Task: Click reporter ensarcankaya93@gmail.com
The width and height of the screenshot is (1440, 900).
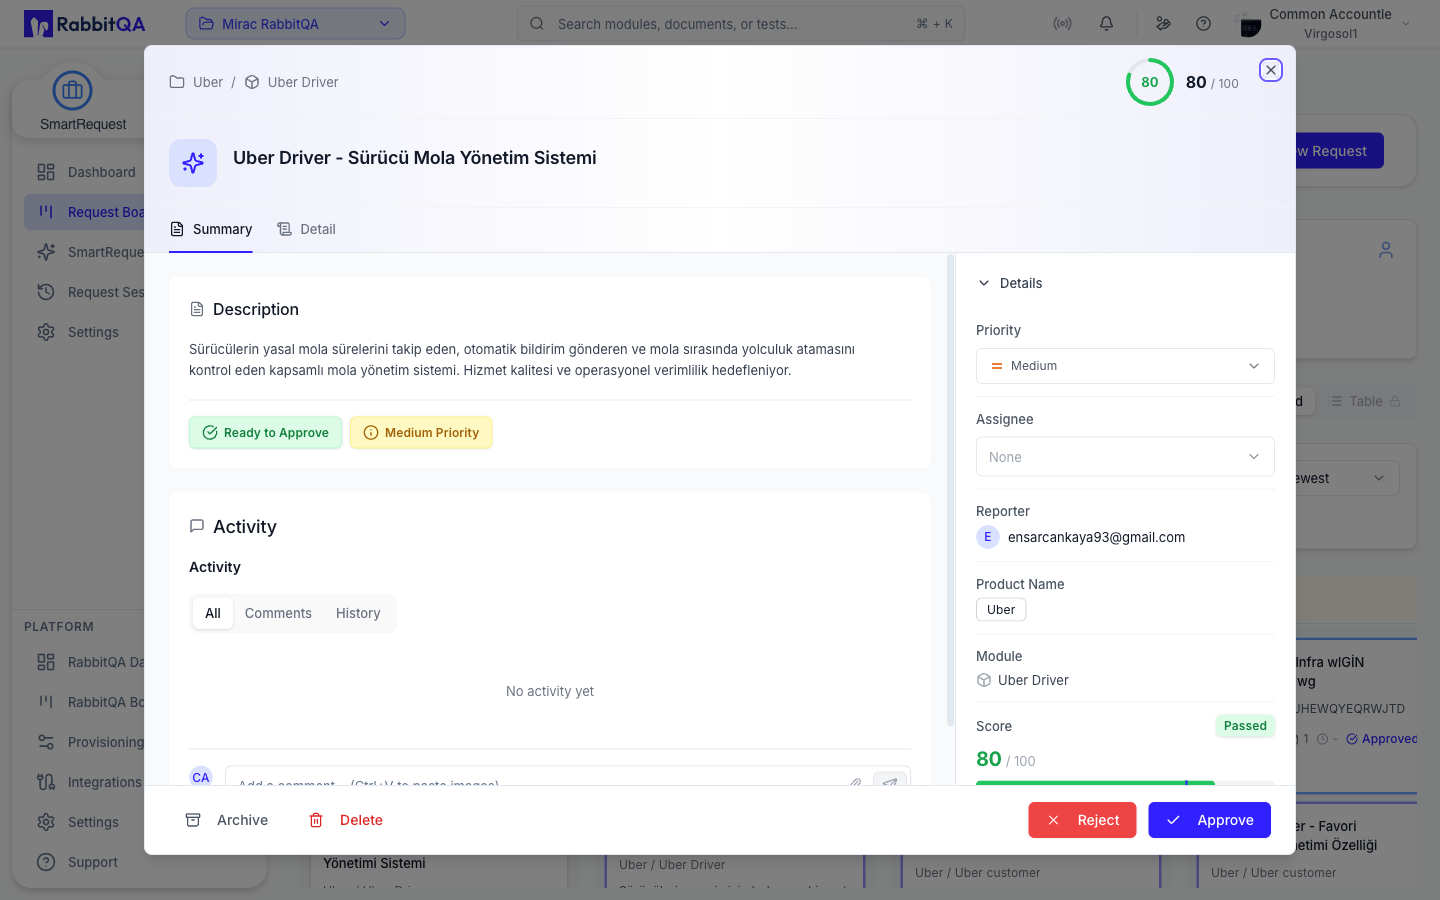Action: point(1096,537)
